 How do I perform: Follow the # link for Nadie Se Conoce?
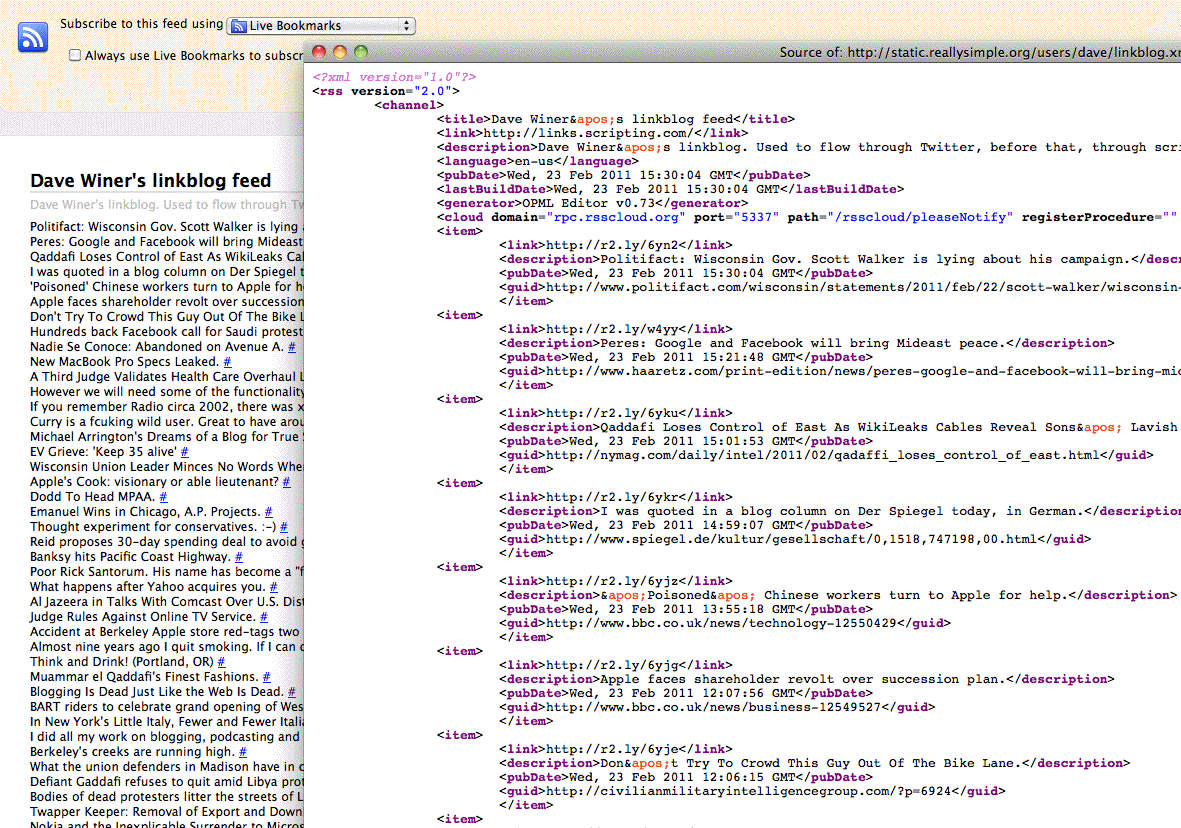coord(292,347)
